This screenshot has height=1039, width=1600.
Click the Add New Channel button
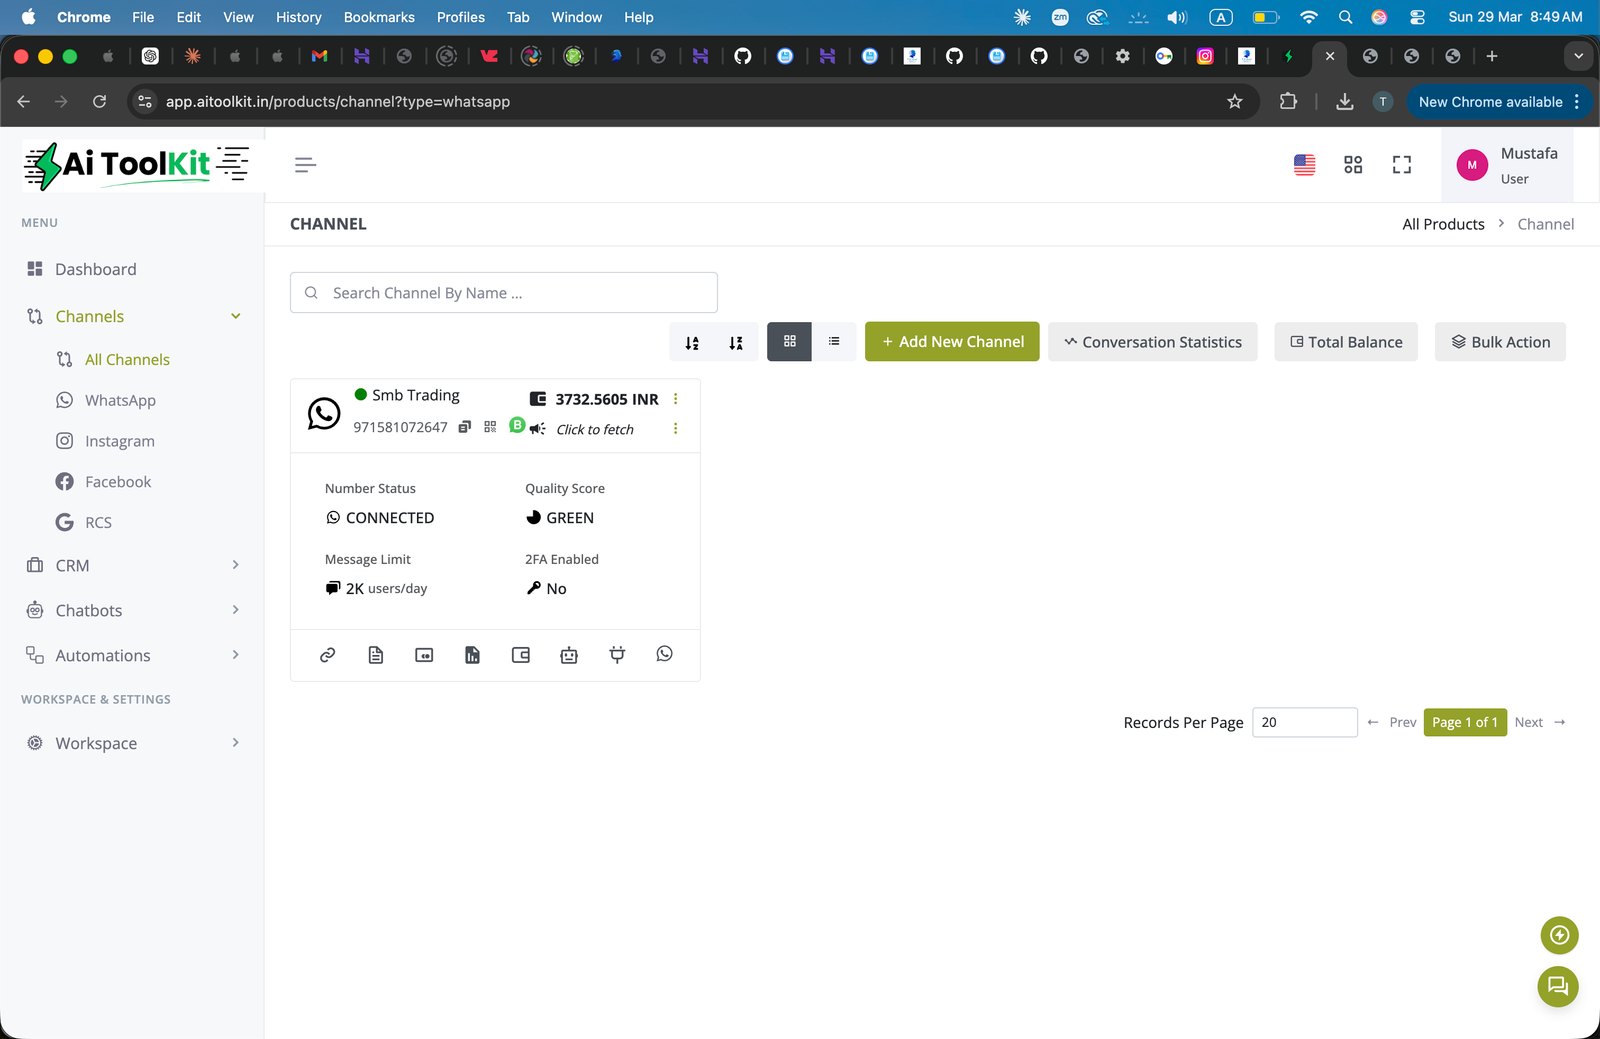click(951, 341)
